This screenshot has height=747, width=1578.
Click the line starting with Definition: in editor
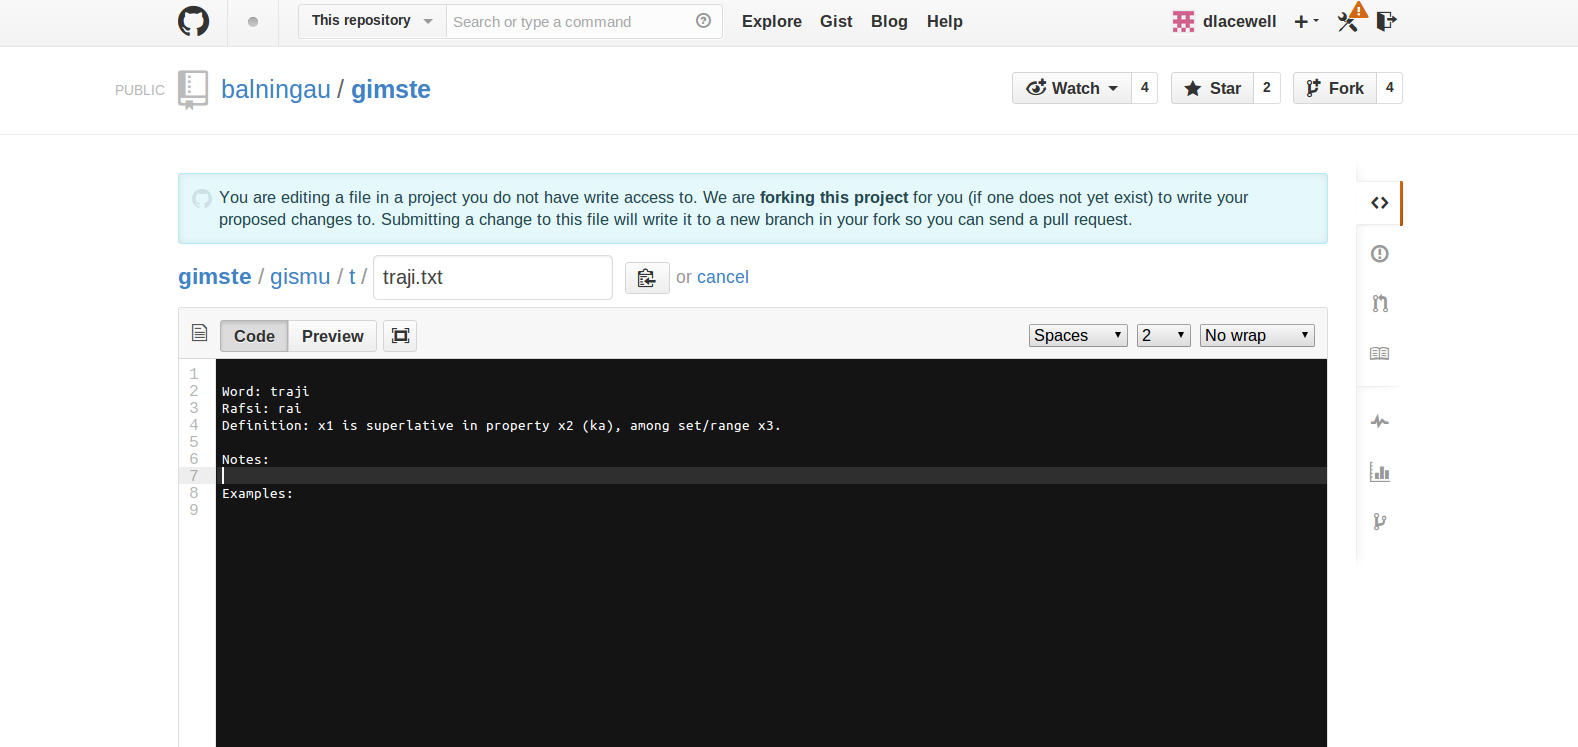[x=501, y=425]
